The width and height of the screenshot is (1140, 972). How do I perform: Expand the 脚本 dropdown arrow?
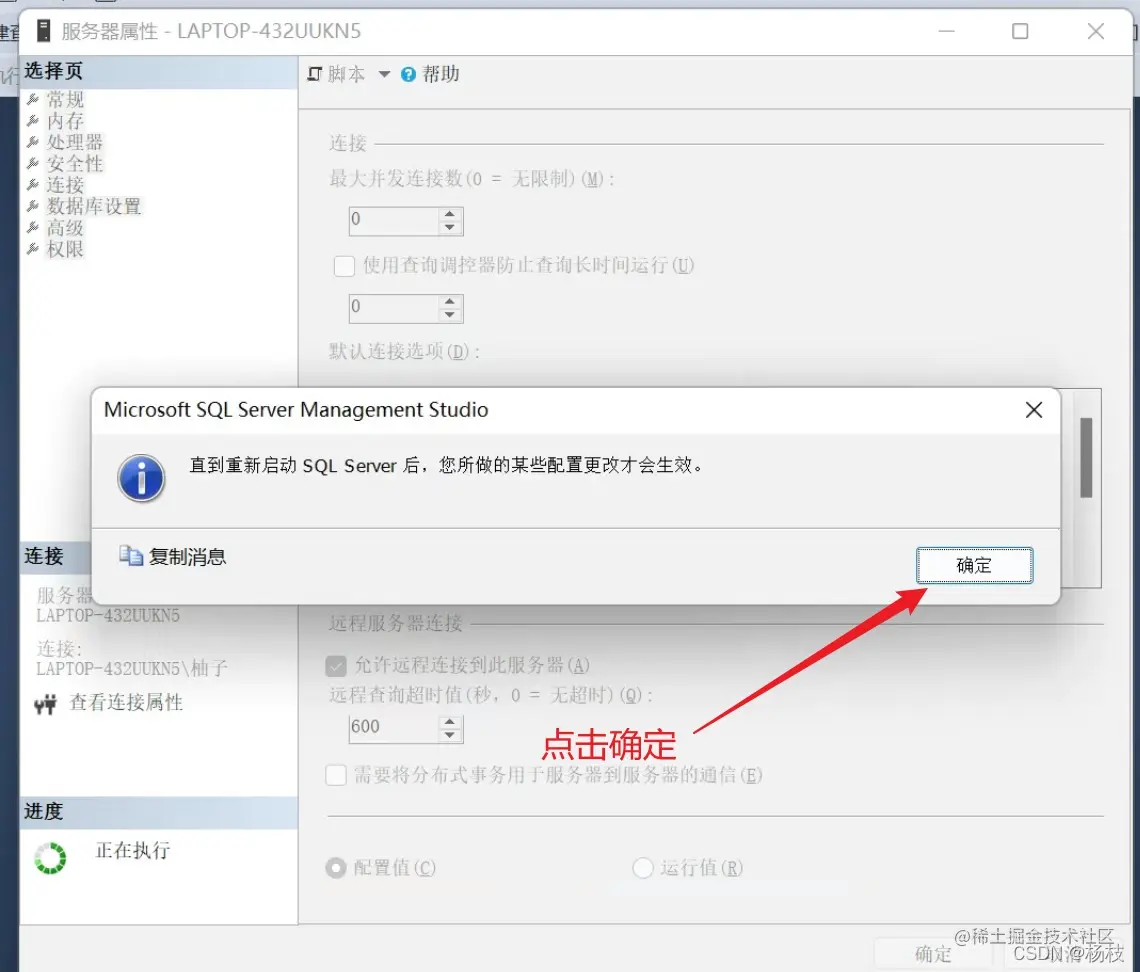click(x=384, y=74)
